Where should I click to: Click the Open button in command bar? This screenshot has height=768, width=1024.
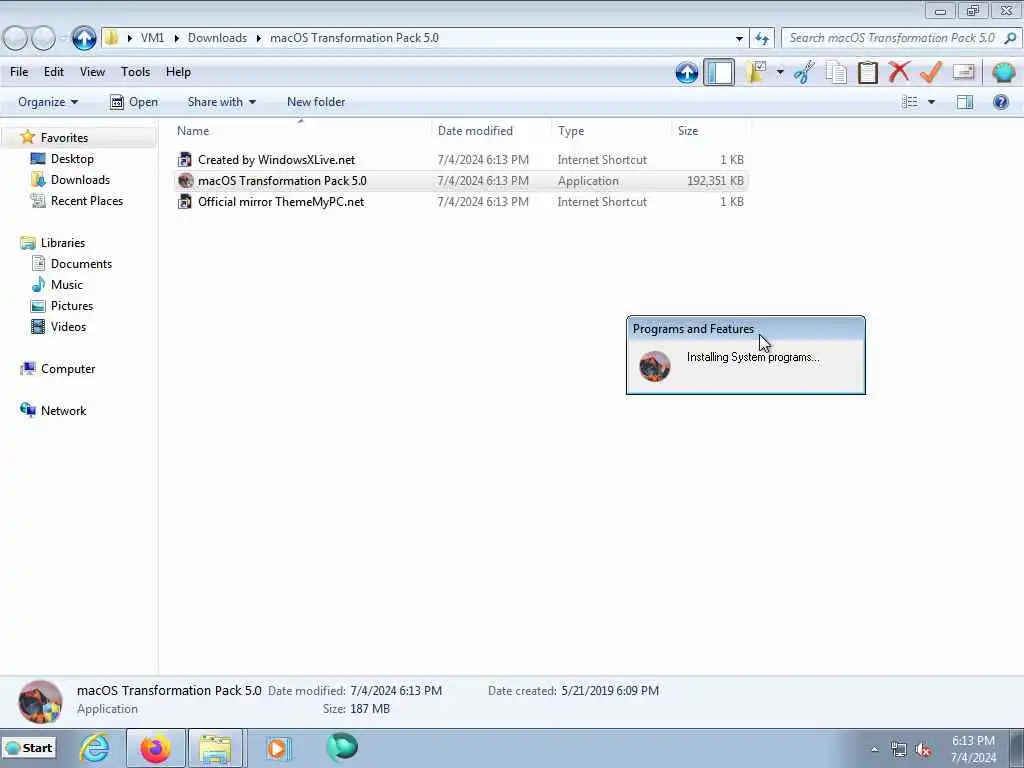pos(134,102)
